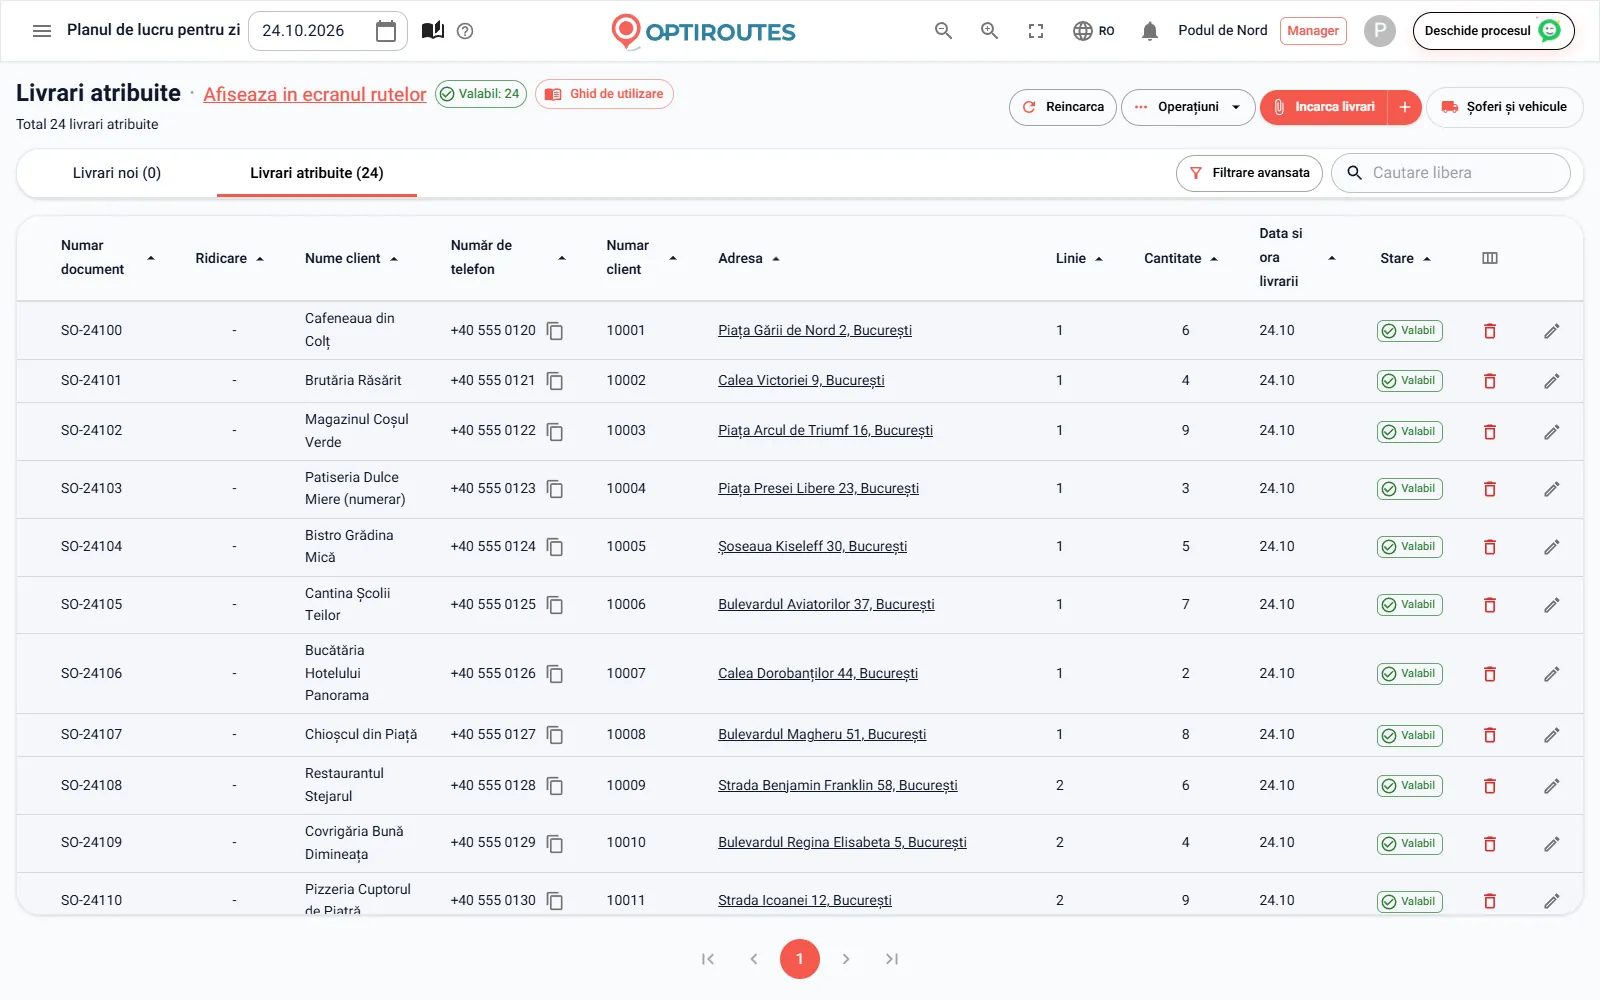Sort by Stare column
Screen dimensions: 1600x1000
point(1405,258)
